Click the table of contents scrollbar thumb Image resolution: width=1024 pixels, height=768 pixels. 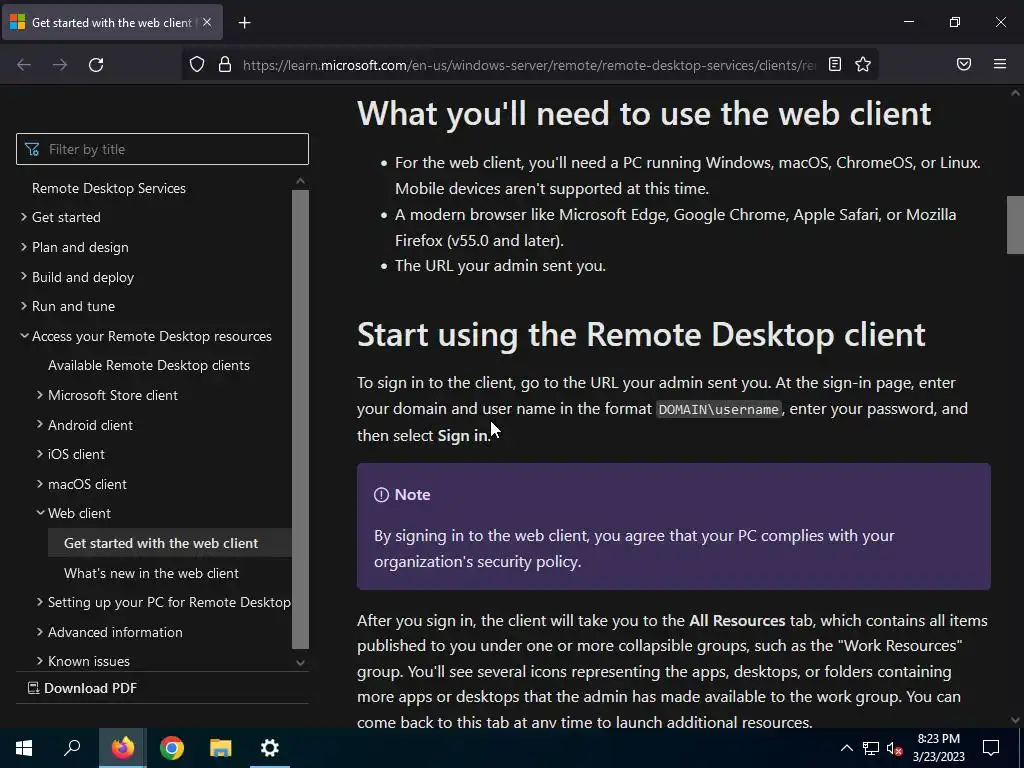(x=300, y=419)
